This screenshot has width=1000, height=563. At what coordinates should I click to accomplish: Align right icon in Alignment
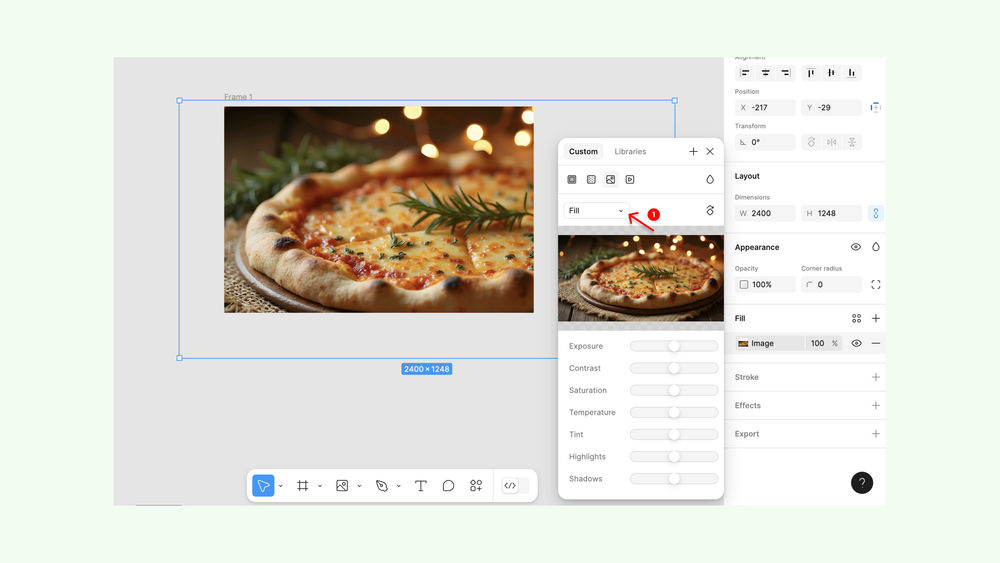click(x=786, y=73)
